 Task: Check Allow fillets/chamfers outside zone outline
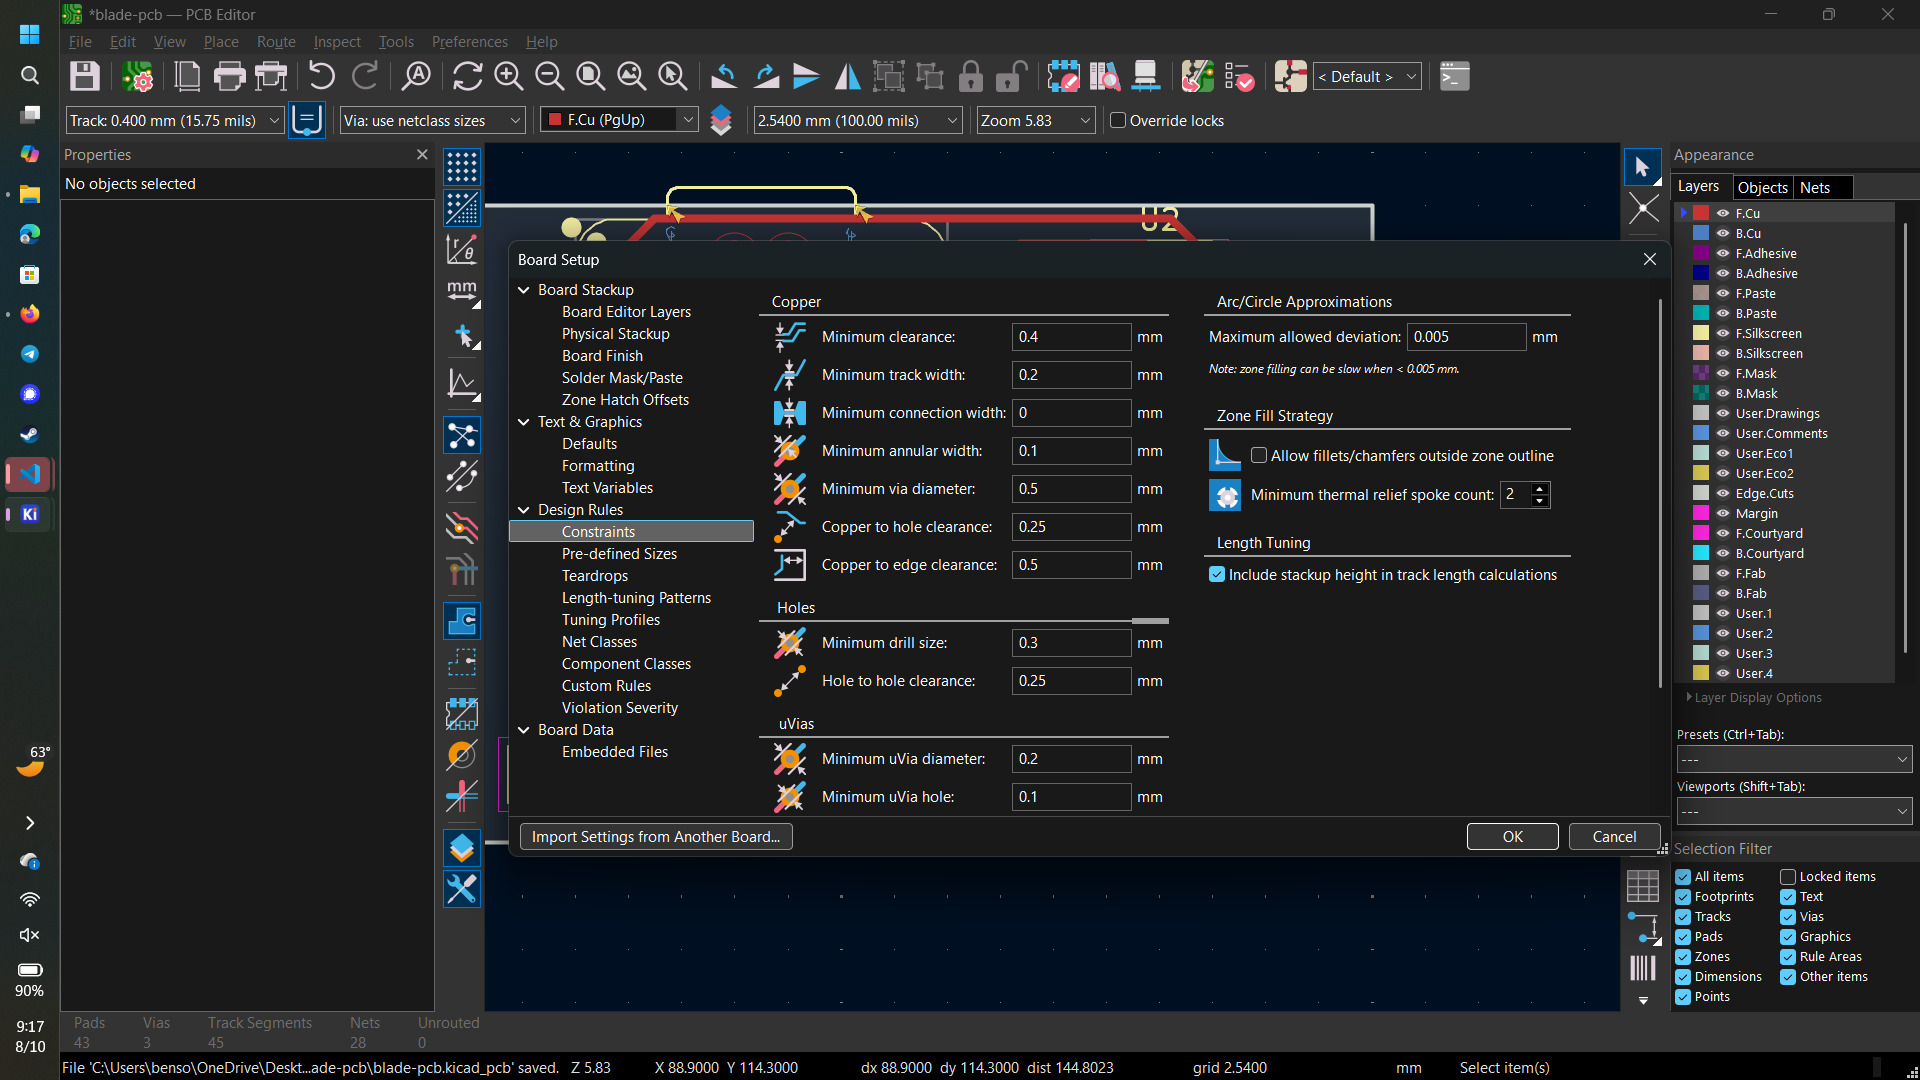[x=1259, y=456]
